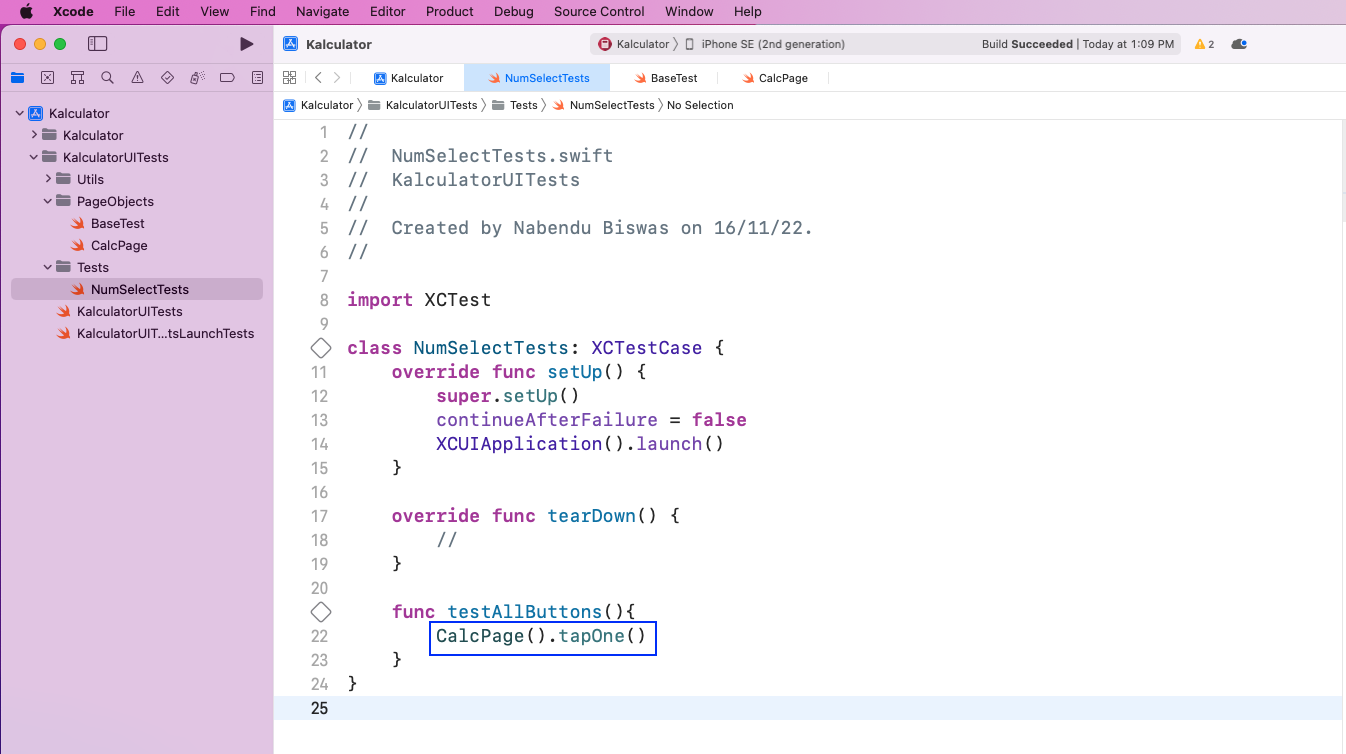This screenshot has width=1346, height=754.
Task: Click the Build Succeeded status text
Action: pos(1027,44)
